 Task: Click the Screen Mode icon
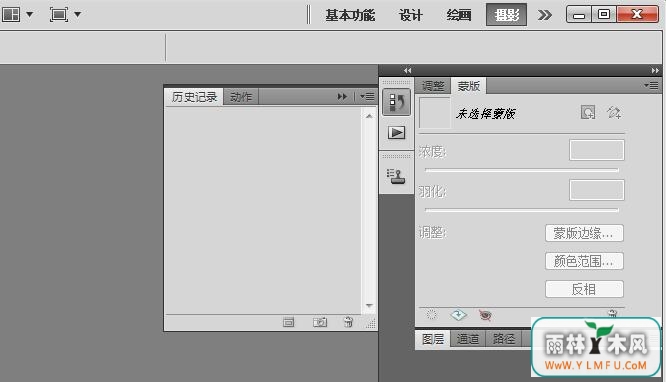[59, 14]
